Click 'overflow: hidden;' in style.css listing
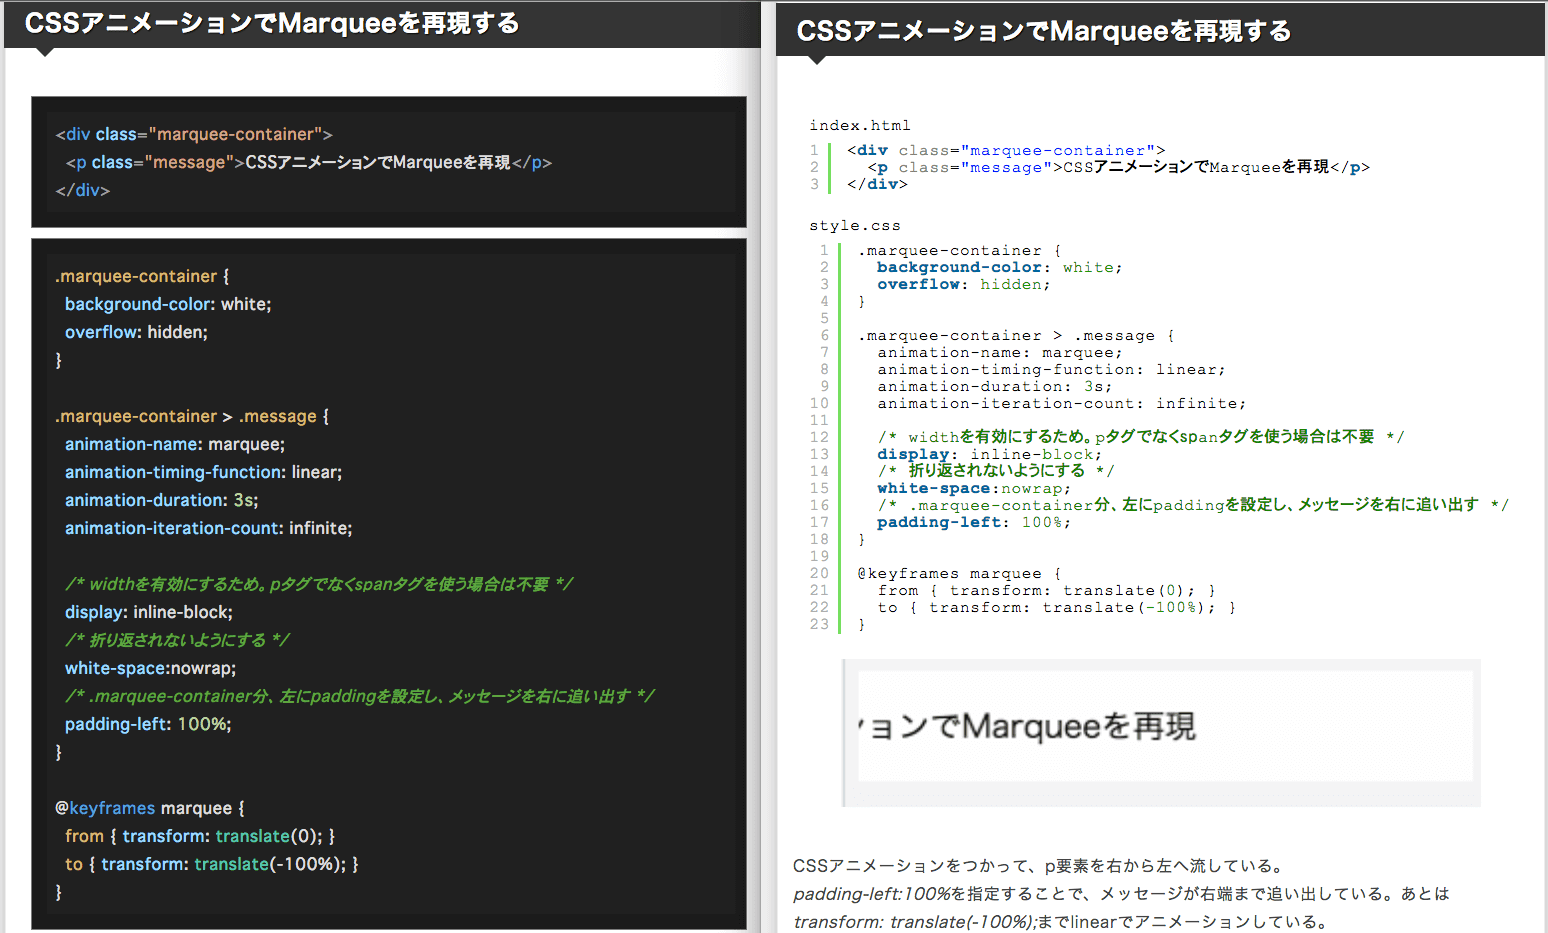Viewport: 1548px width, 933px height. [x=964, y=284]
